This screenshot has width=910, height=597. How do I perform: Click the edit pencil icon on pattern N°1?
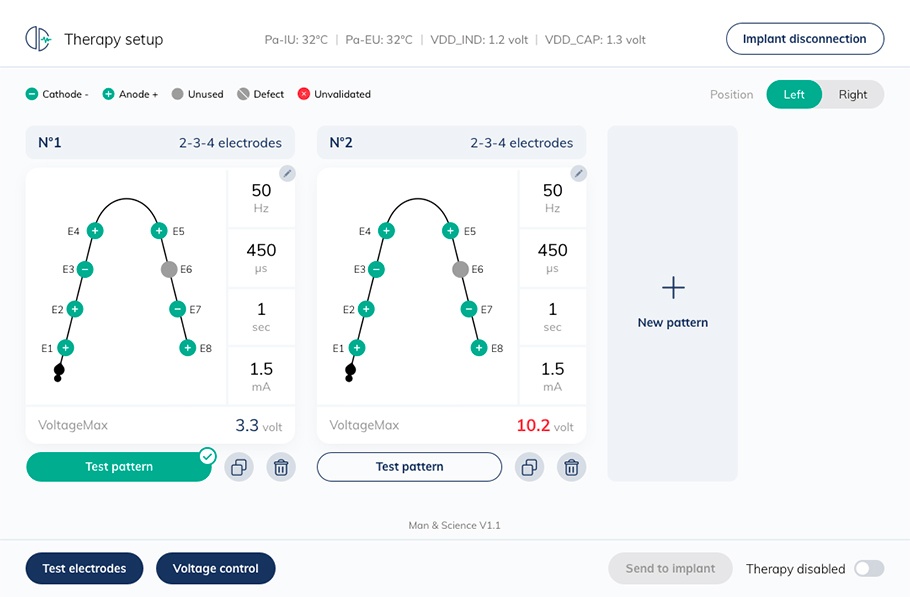click(x=287, y=173)
